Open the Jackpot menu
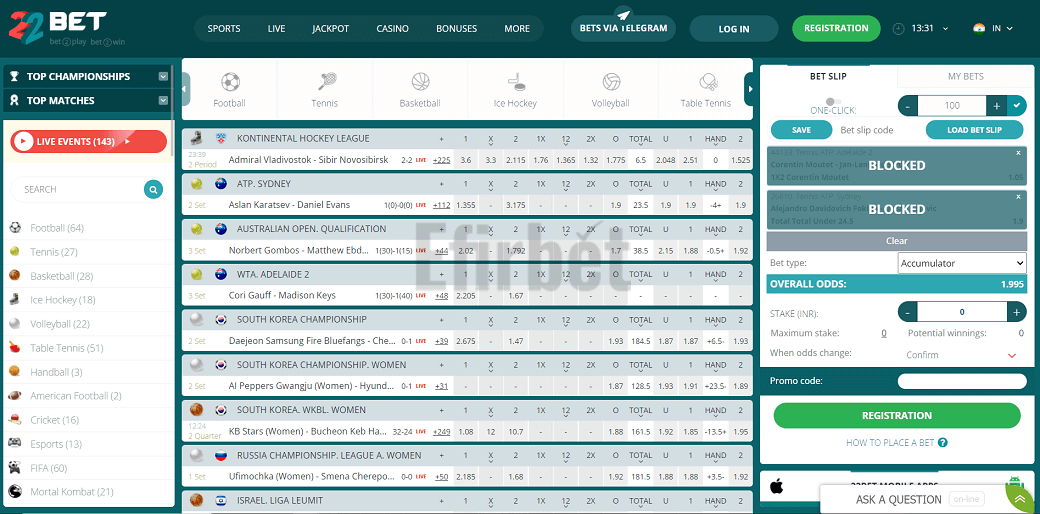This screenshot has height=514, width=1040. (330, 29)
